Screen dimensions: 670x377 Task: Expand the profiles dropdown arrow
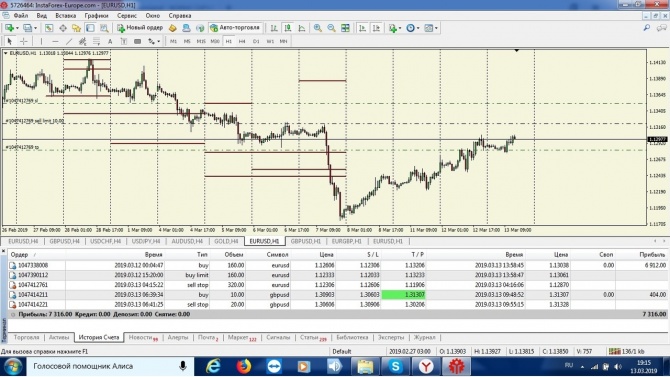35,28
